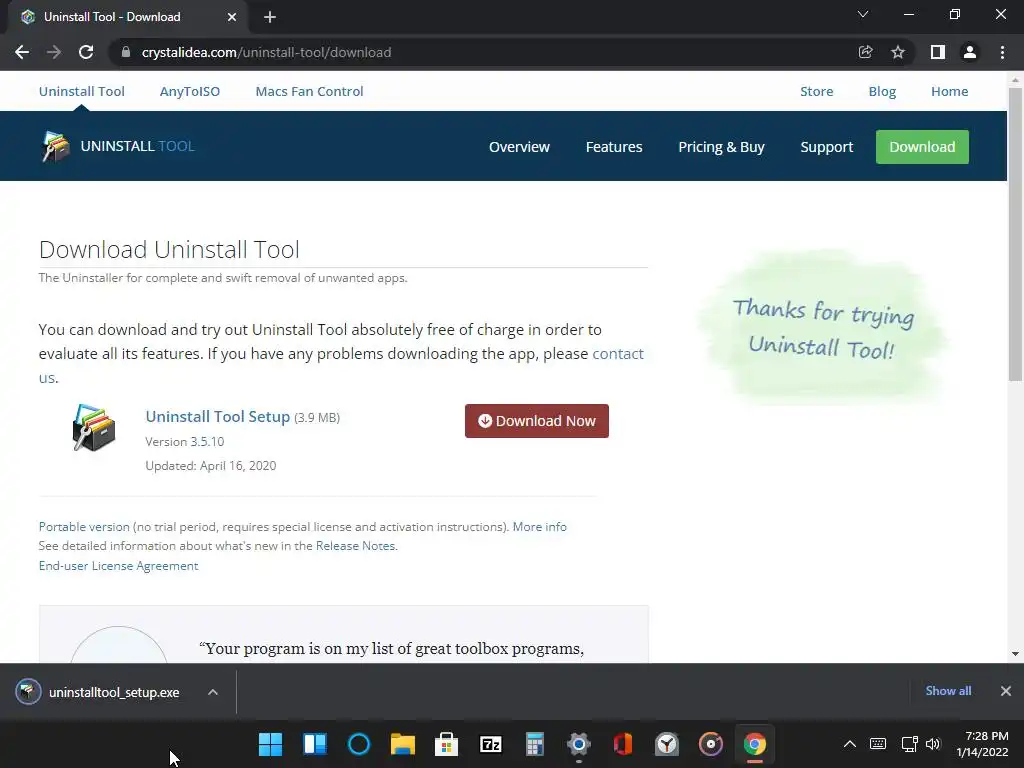Open Cortana from the taskbar
The image size is (1024, 768).
pos(359,744)
